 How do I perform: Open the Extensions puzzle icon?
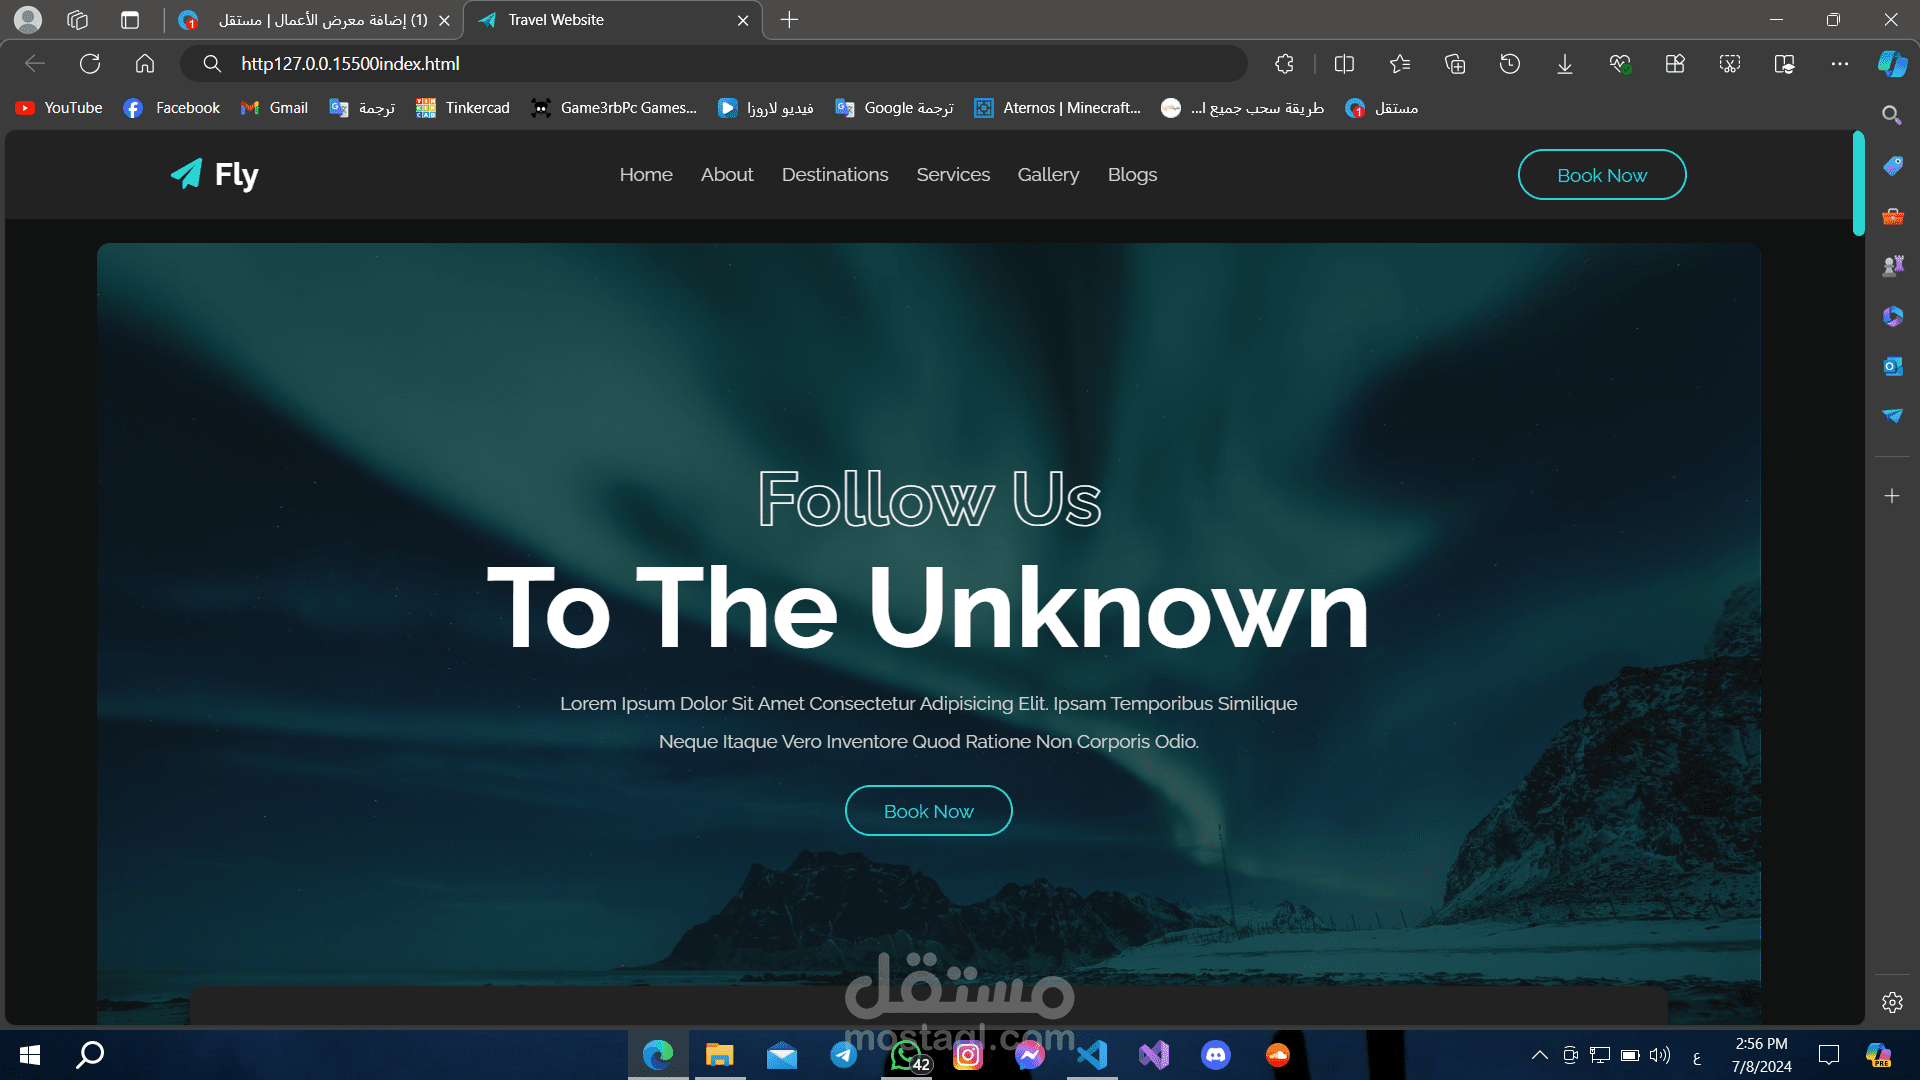(1285, 64)
